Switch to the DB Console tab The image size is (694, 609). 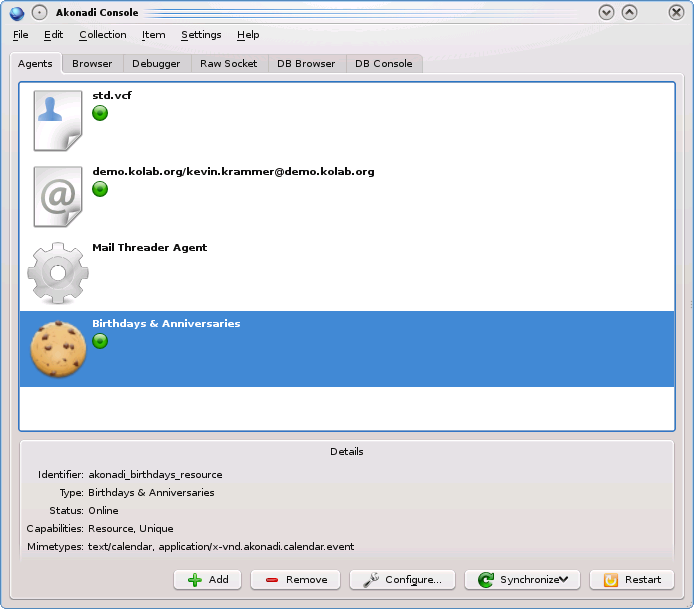[384, 64]
